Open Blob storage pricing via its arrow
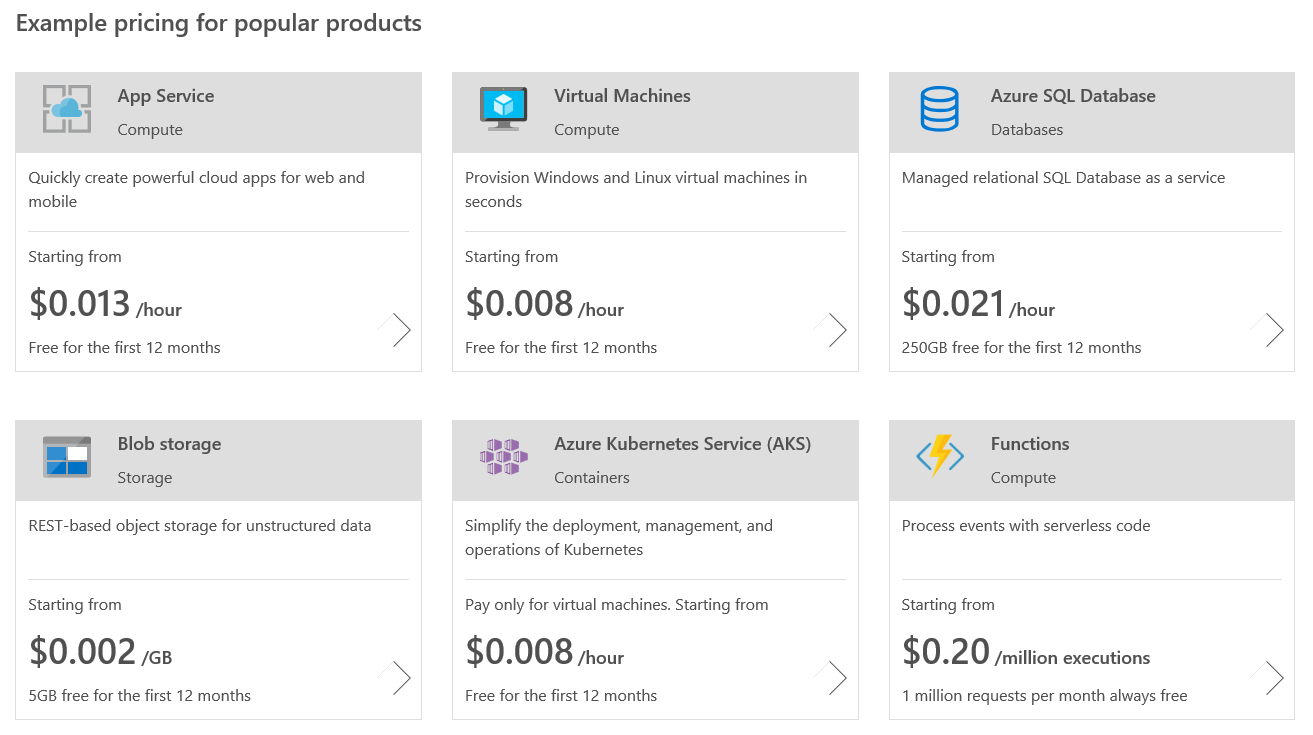Image resolution: width=1313 pixels, height=735 pixels. (397, 678)
